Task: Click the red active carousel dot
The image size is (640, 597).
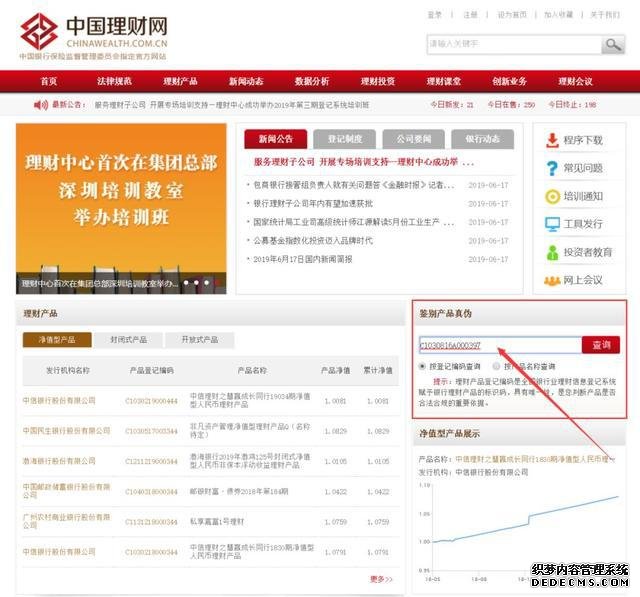Action: click(x=217, y=282)
